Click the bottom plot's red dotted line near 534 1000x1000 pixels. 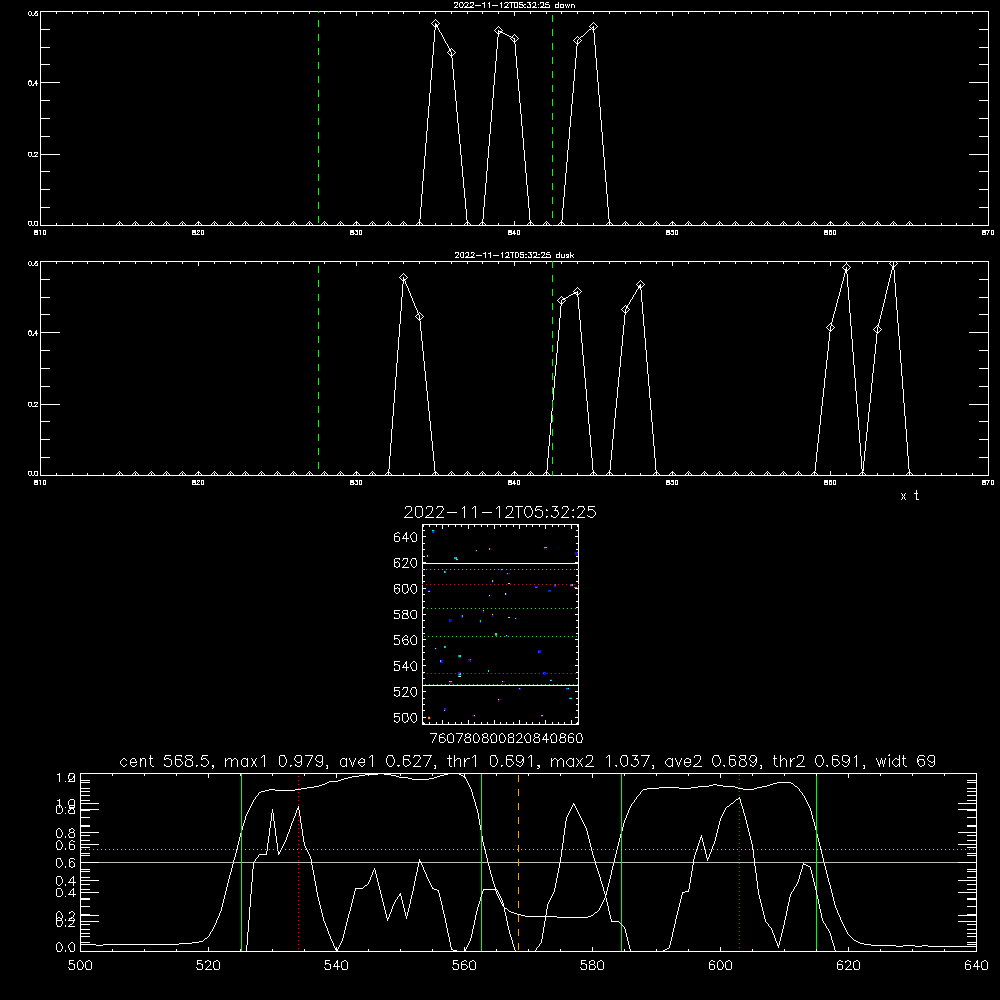298,862
